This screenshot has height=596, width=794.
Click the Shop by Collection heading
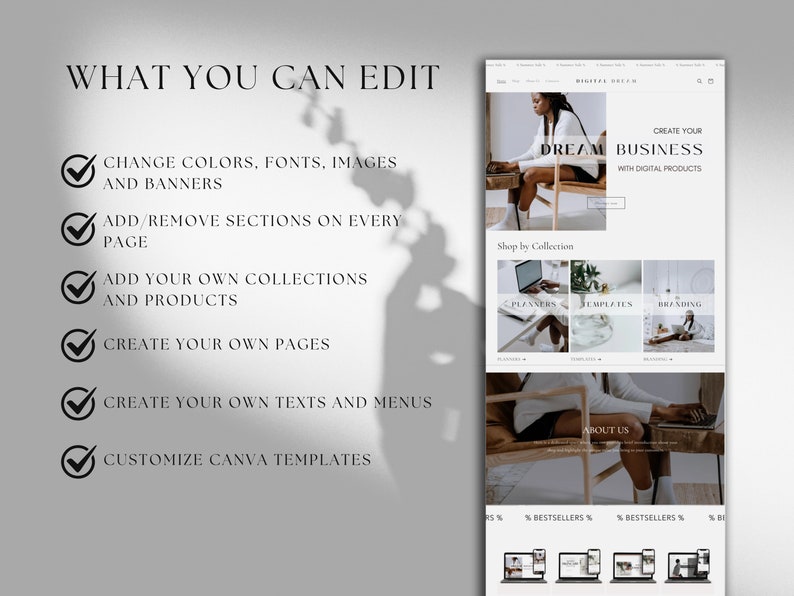[x=535, y=246]
